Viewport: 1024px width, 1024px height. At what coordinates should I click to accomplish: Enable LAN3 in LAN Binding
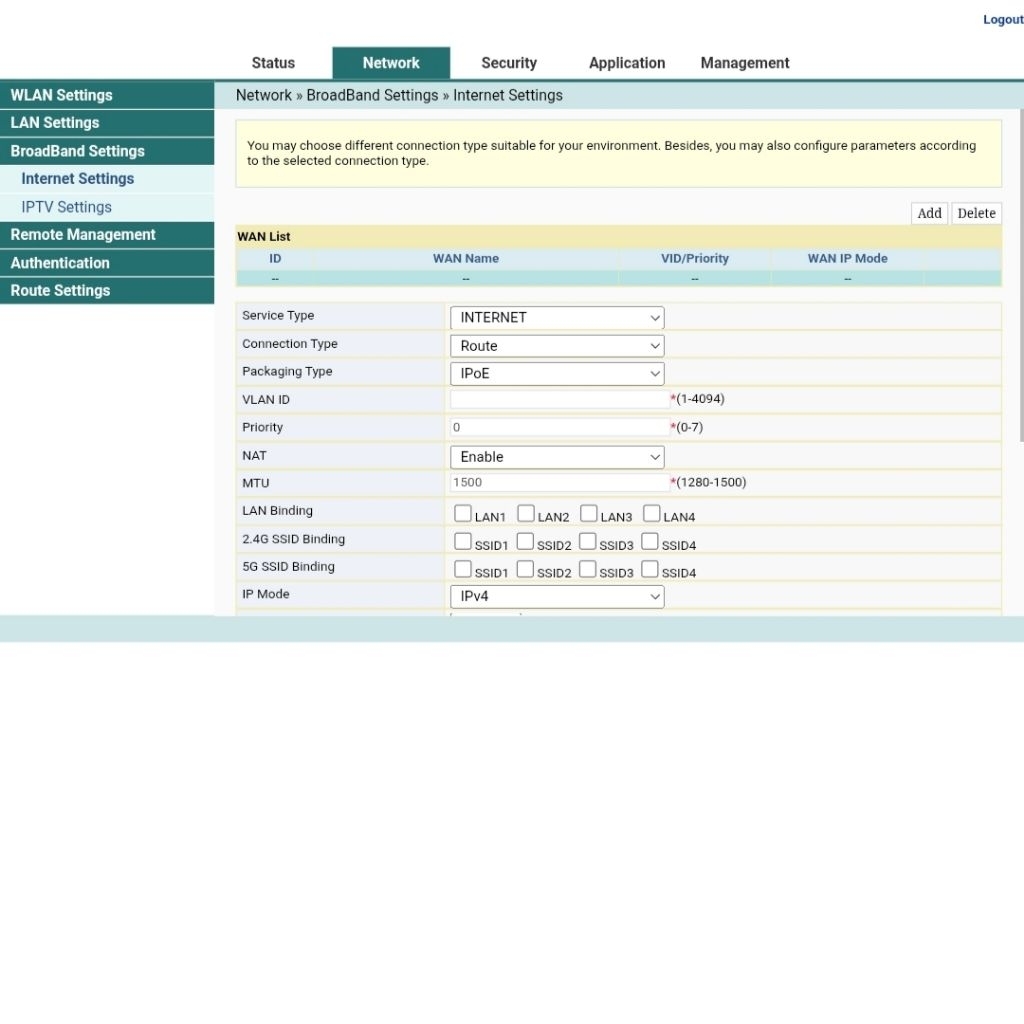(x=588, y=514)
